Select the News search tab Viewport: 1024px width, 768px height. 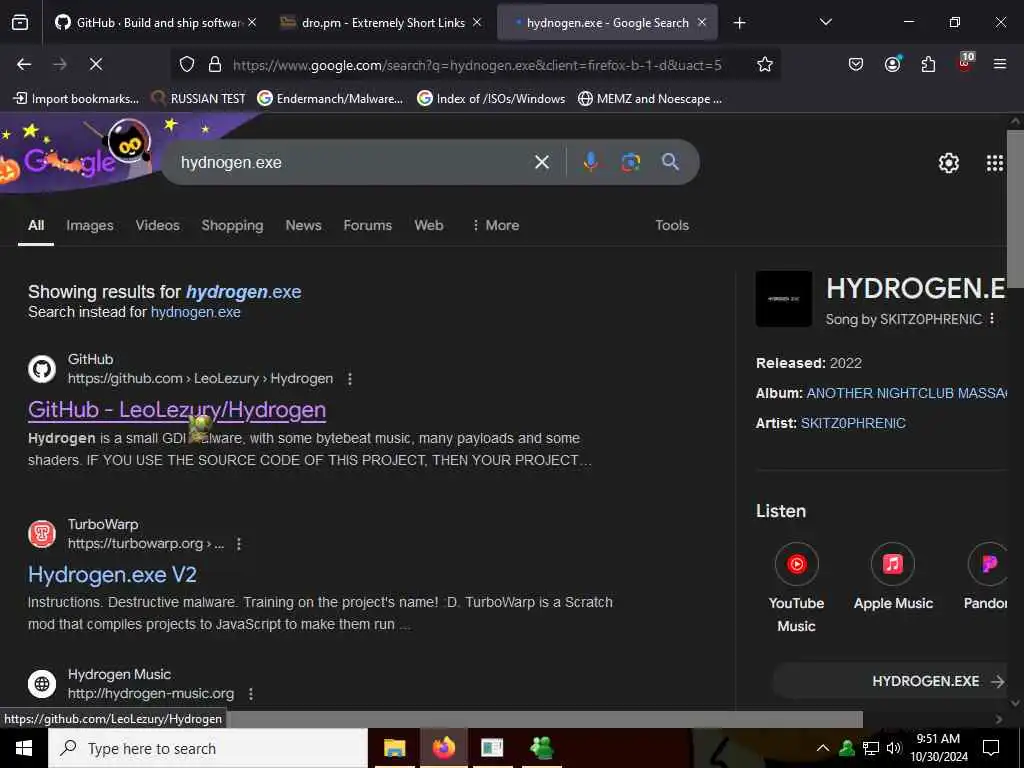pyautogui.click(x=303, y=225)
